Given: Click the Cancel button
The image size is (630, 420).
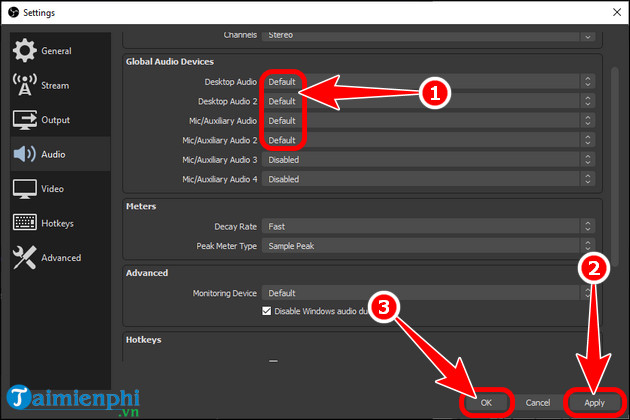Looking at the screenshot, I should click(538, 403).
